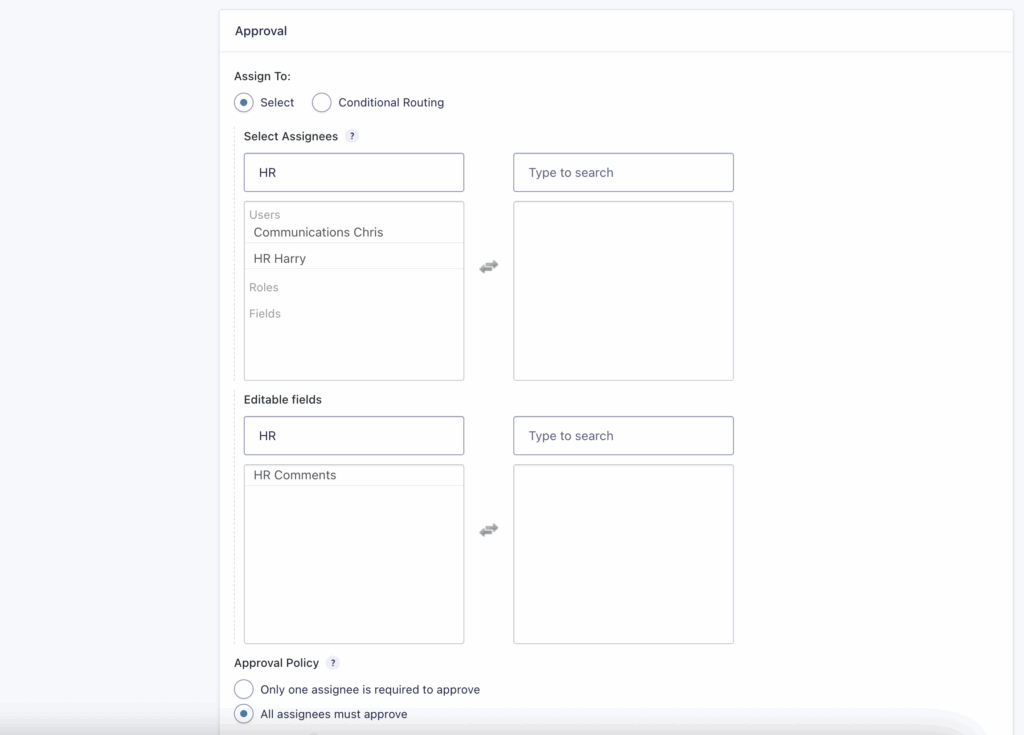Select "All assignees must approve"

pos(243,714)
